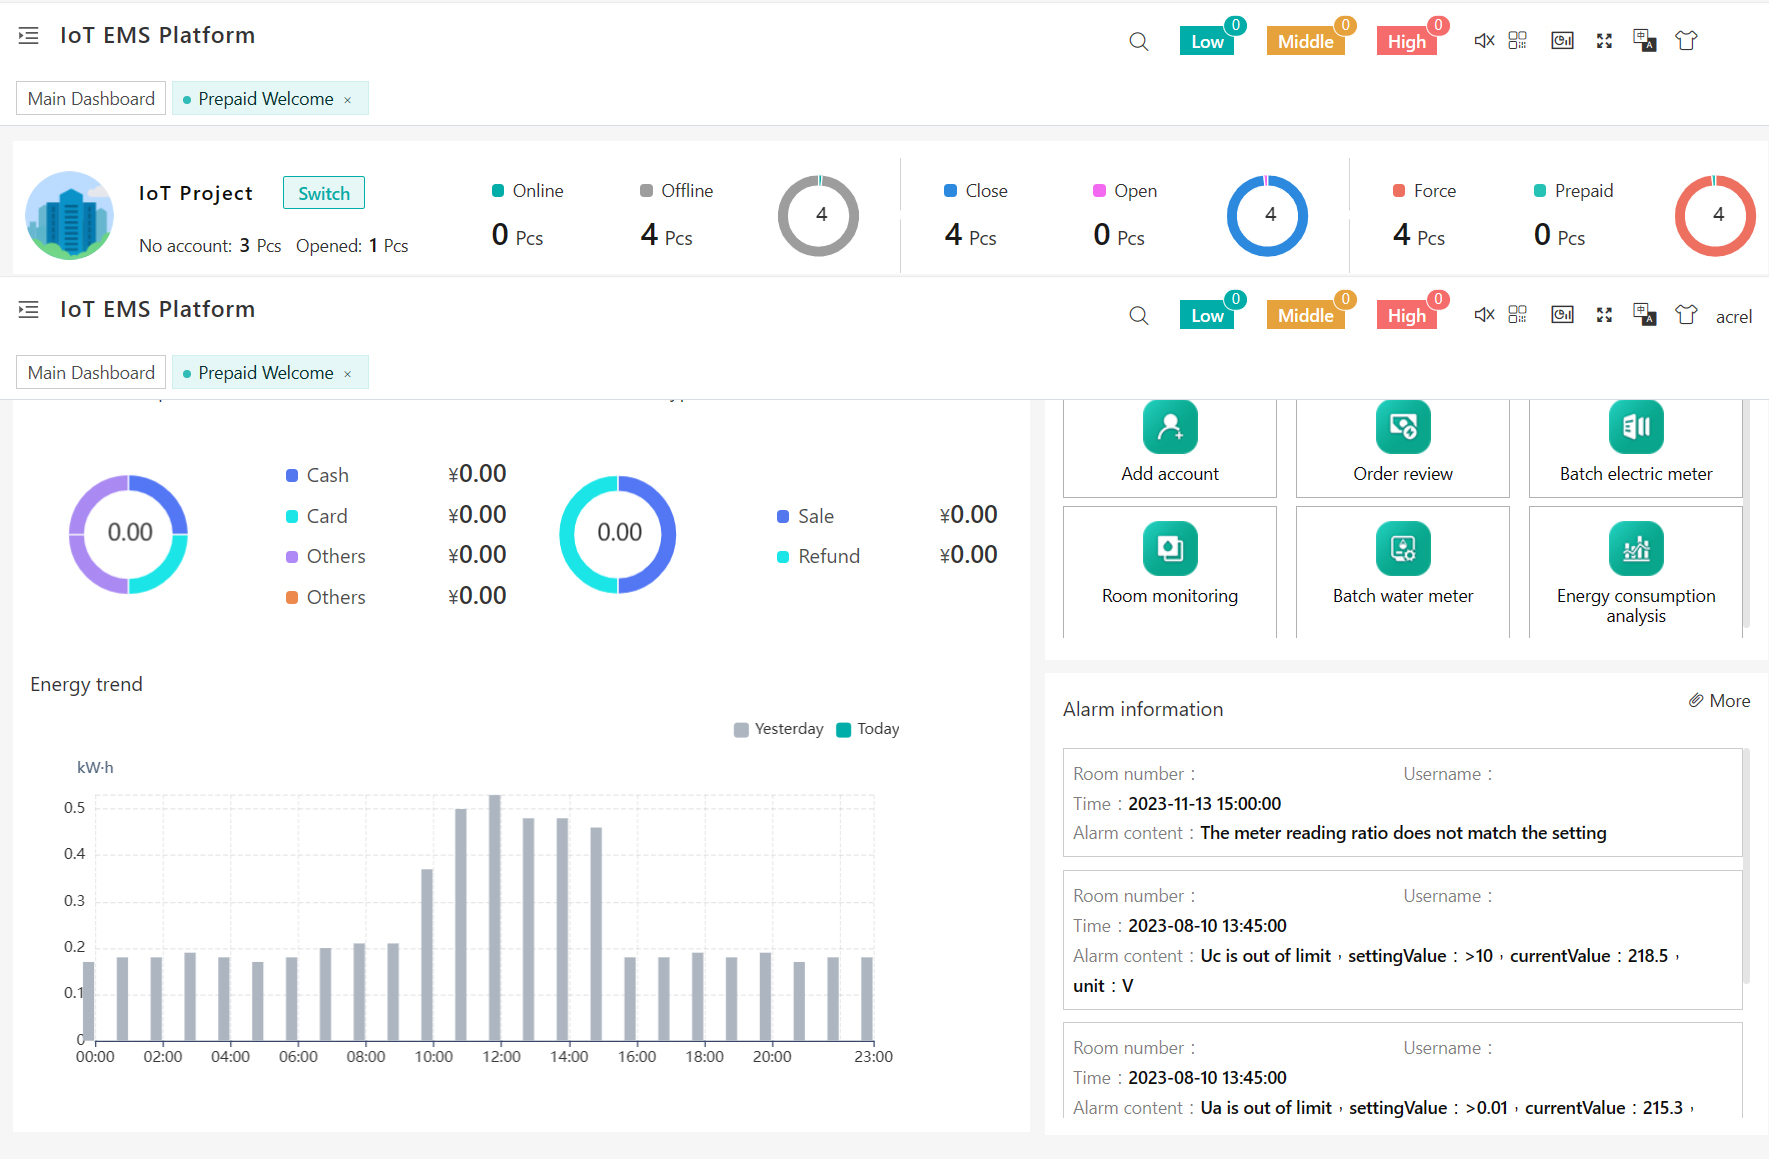Click the language translate icon beside acrel
1769x1159 pixels.
tap(1644, 315)
